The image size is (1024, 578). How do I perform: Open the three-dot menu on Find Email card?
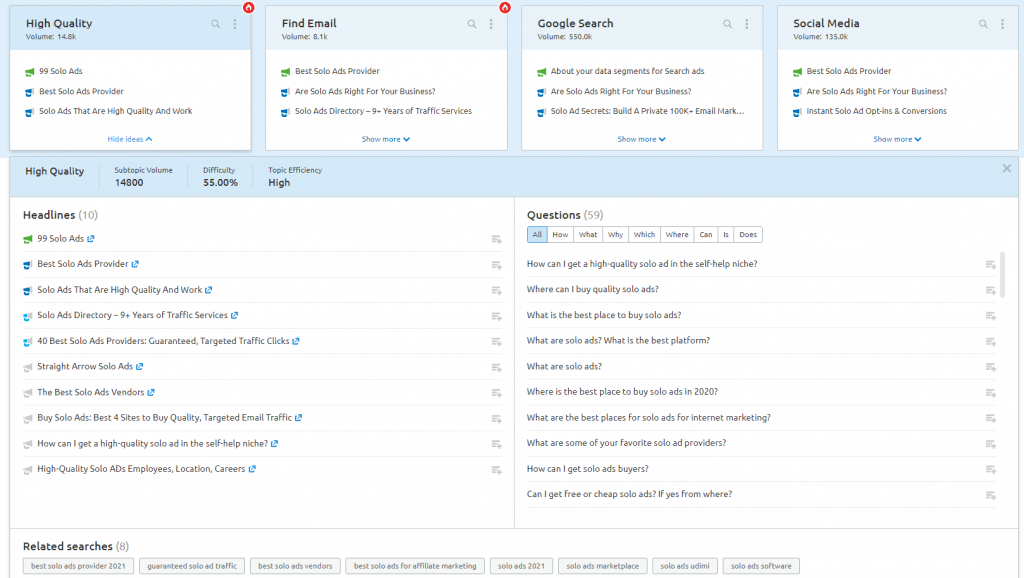coord(491,24)
